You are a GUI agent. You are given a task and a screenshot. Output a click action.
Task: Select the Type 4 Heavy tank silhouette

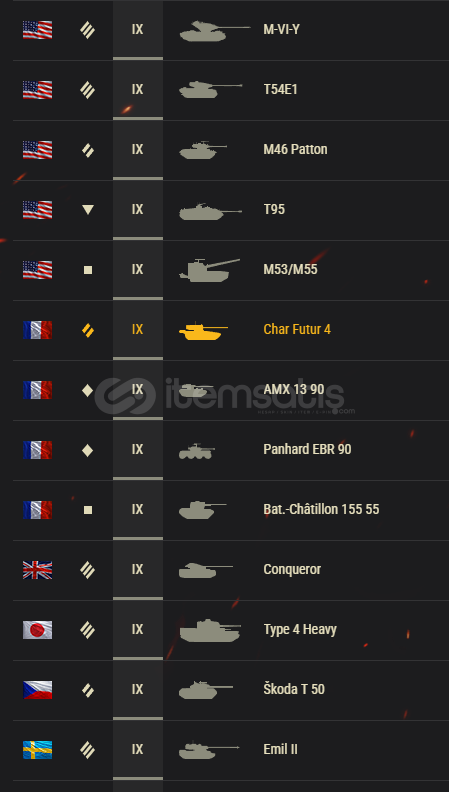coord(210,630)
